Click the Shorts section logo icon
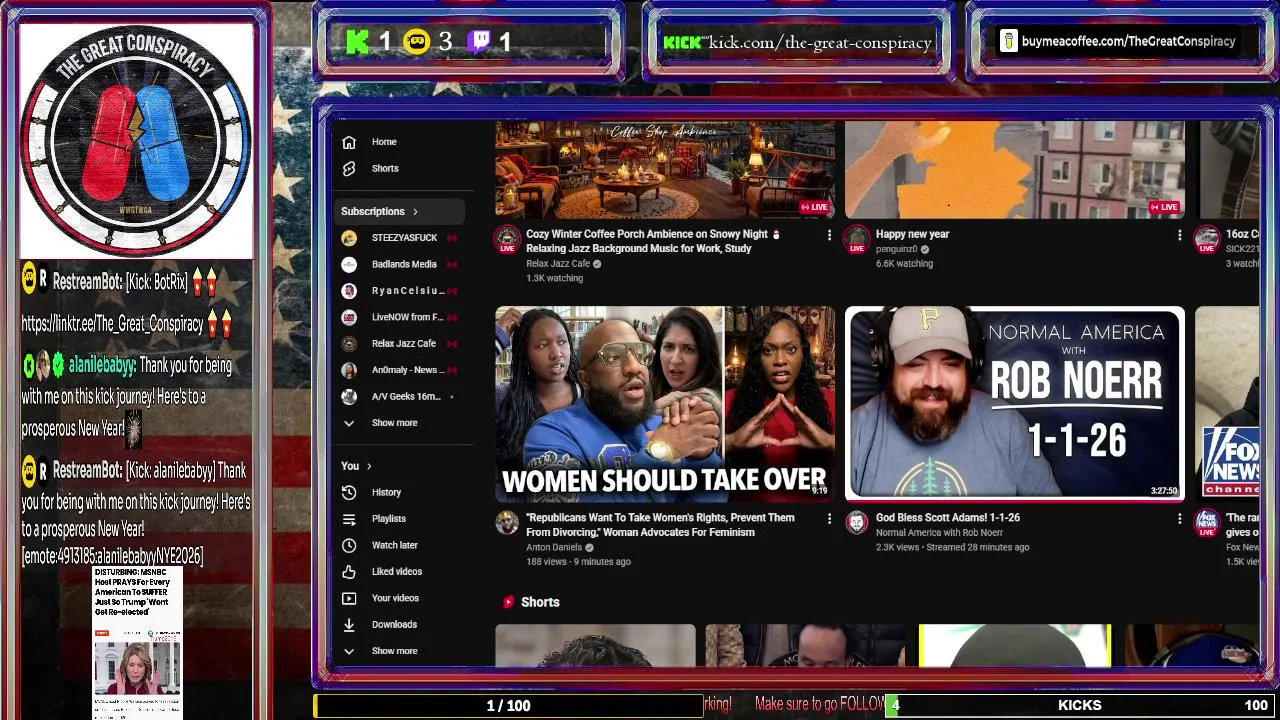The width and height of the screenshot is (1280, 720). point(508,602)
